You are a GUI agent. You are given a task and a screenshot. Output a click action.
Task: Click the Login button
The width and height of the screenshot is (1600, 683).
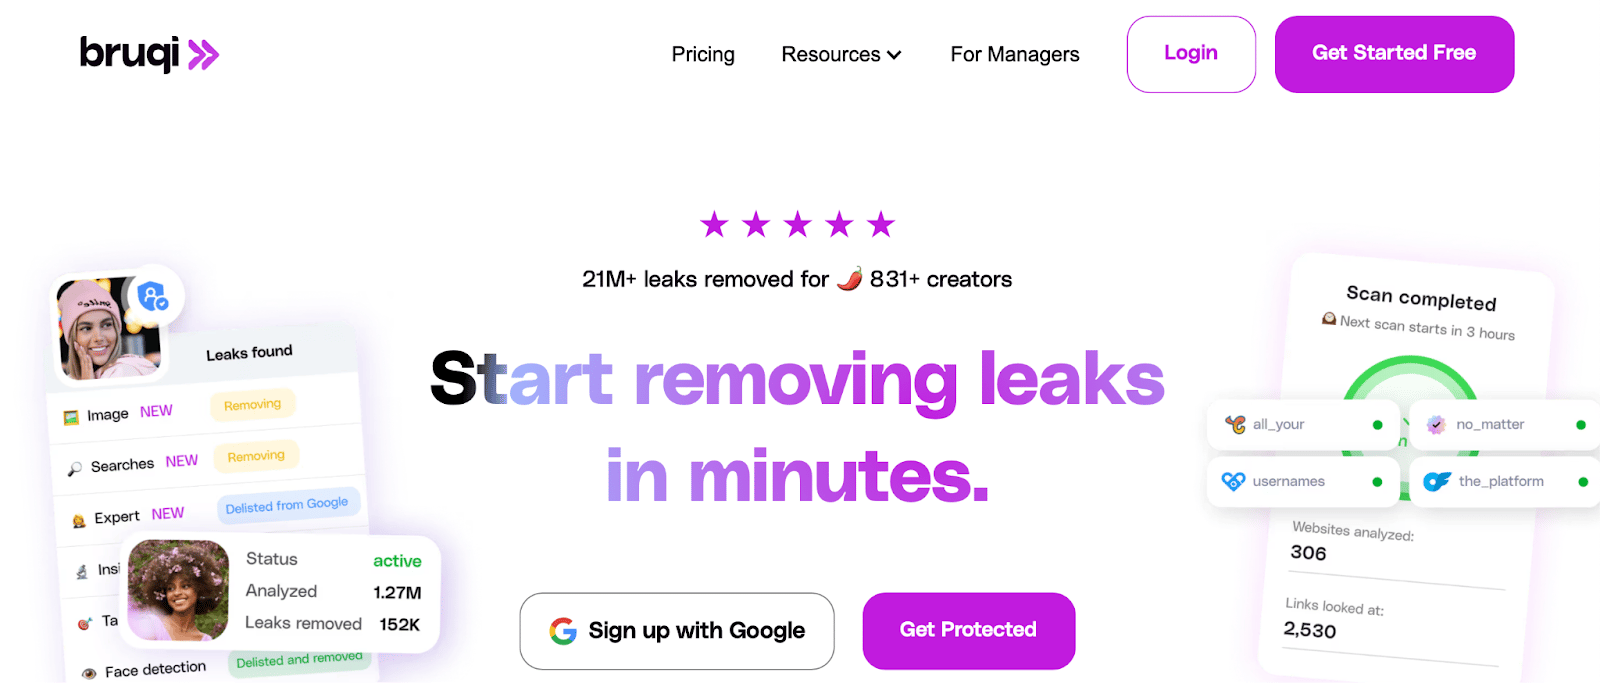click(1191, 54)
